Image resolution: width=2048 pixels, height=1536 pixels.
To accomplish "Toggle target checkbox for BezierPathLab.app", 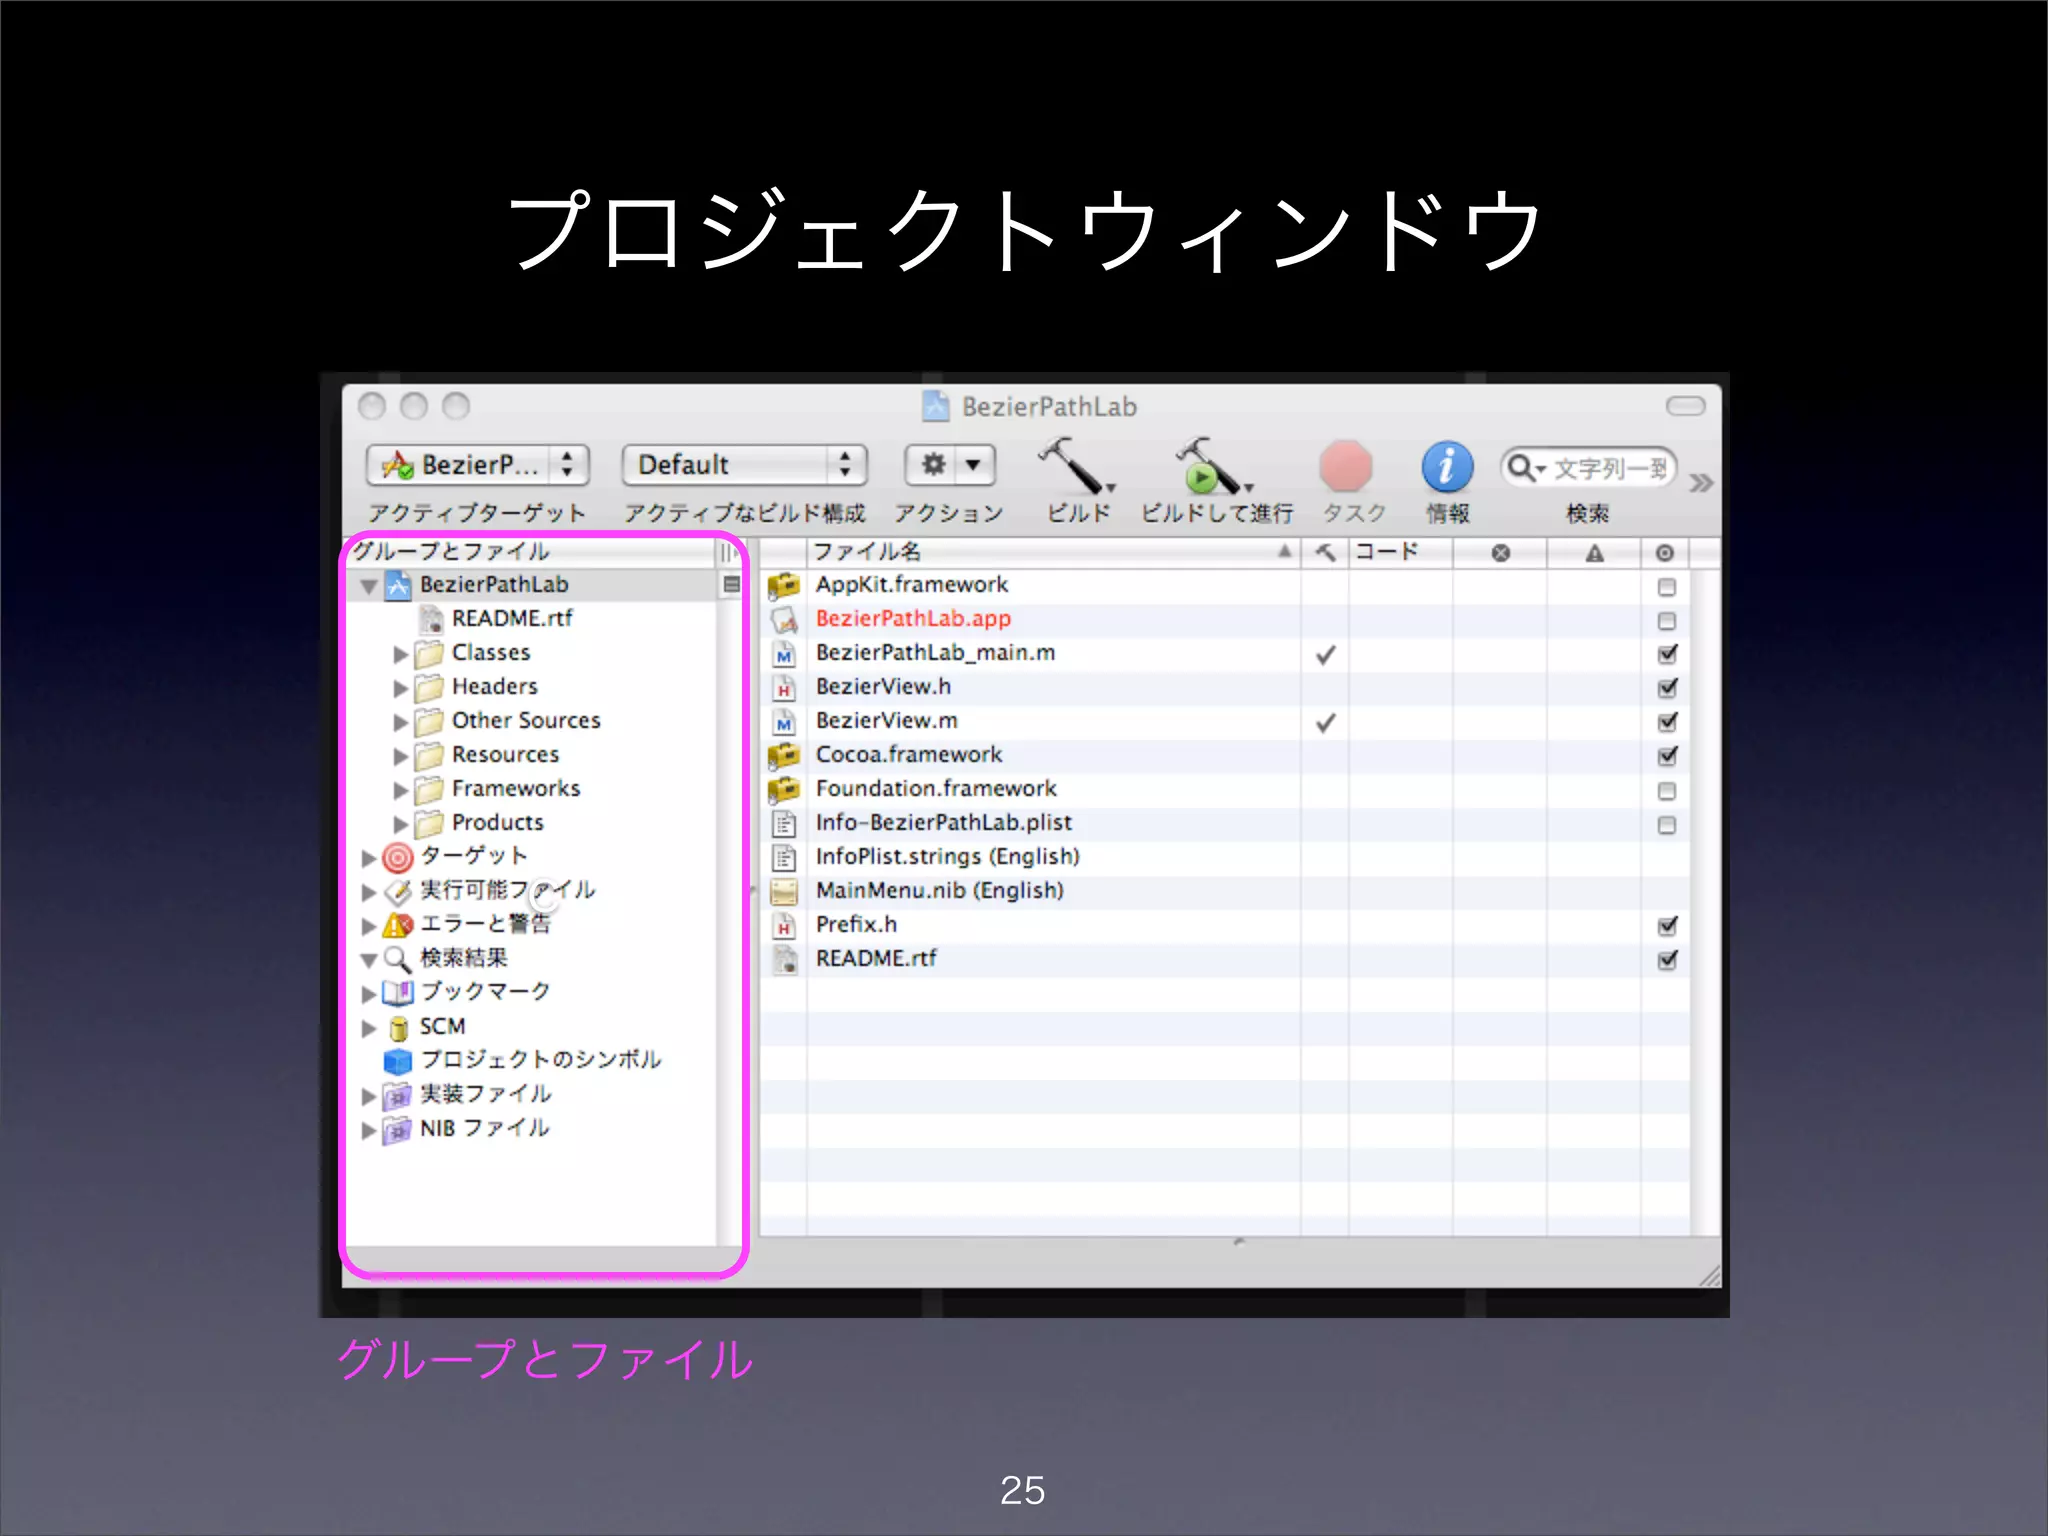I will pos(1666,621).
